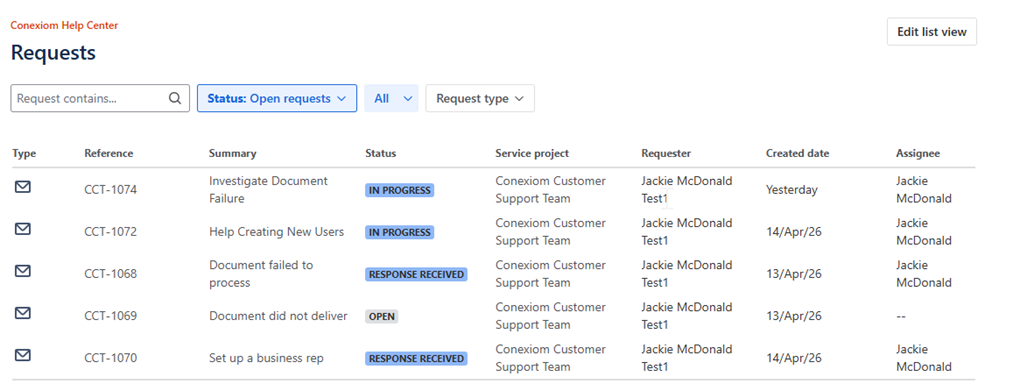Click created date 14/Apr/26 for CCT-1072
The image size is (1013, 391).
pyautogui.click(x=793, y=232)
